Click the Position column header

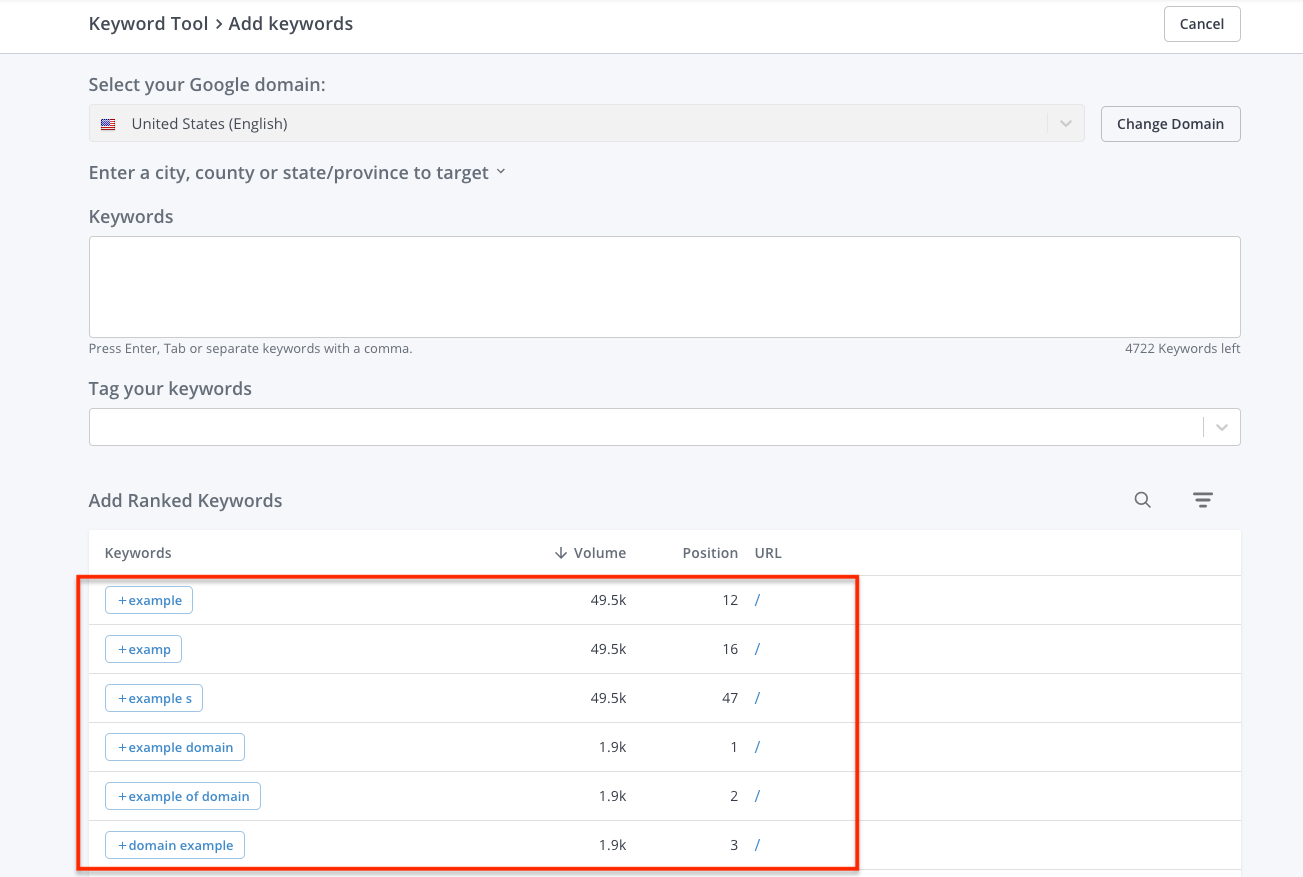point(710,553)
